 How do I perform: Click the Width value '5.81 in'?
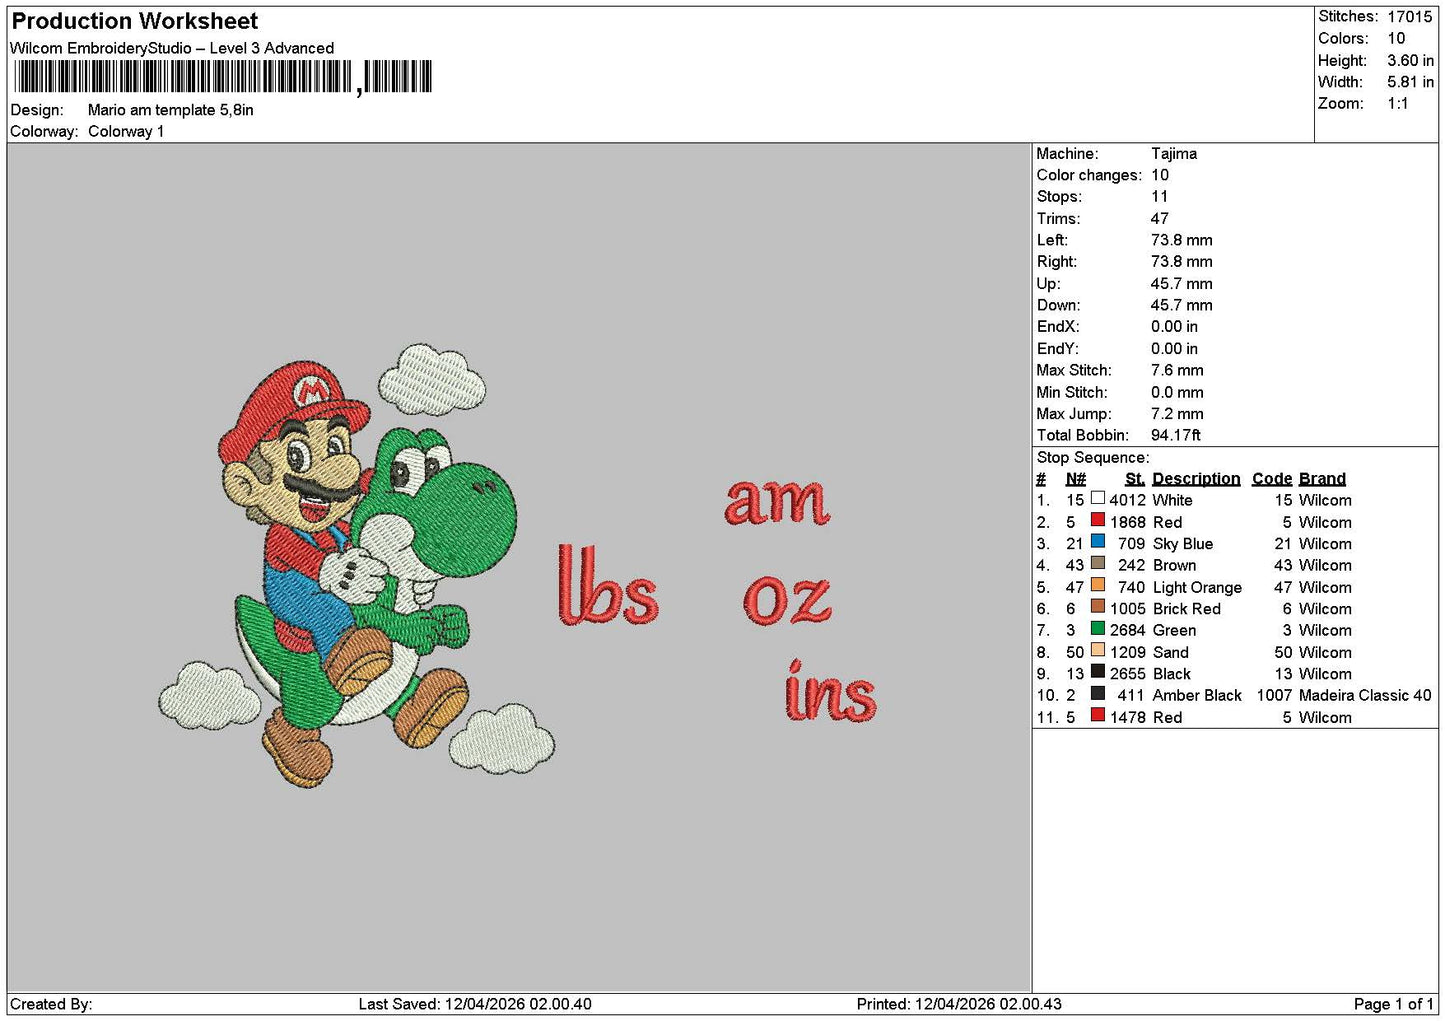click(x=1410, y=82)
